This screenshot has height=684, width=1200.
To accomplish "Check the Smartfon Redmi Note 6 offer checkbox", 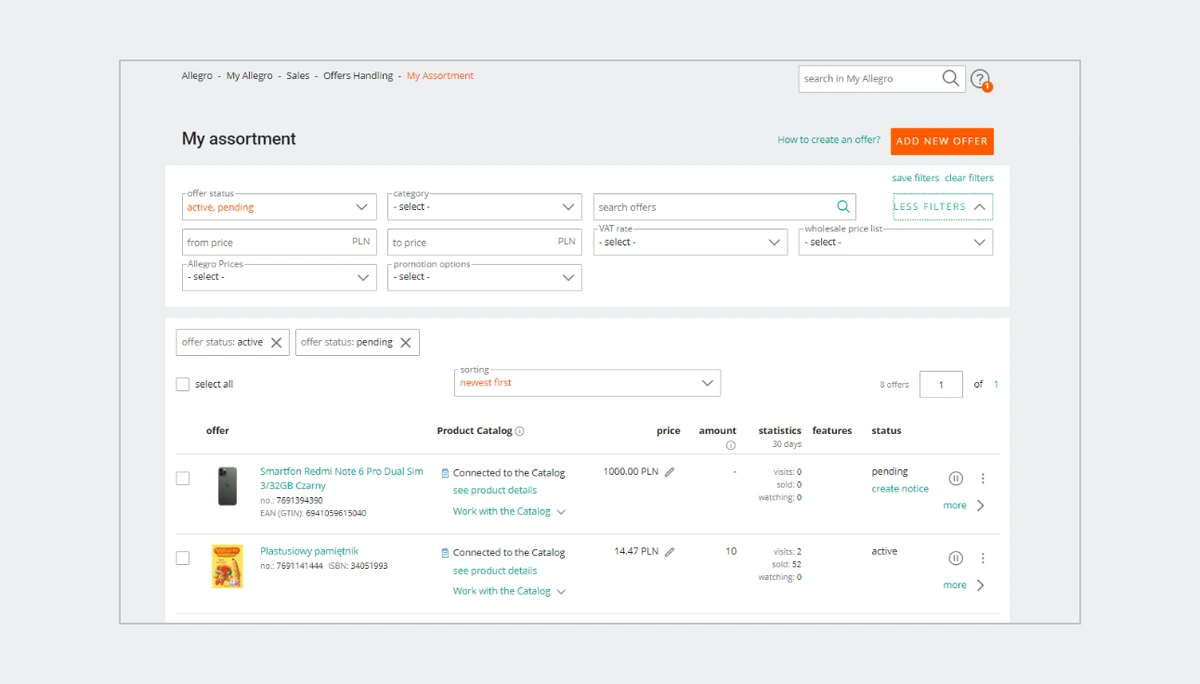I will point(183,478).
